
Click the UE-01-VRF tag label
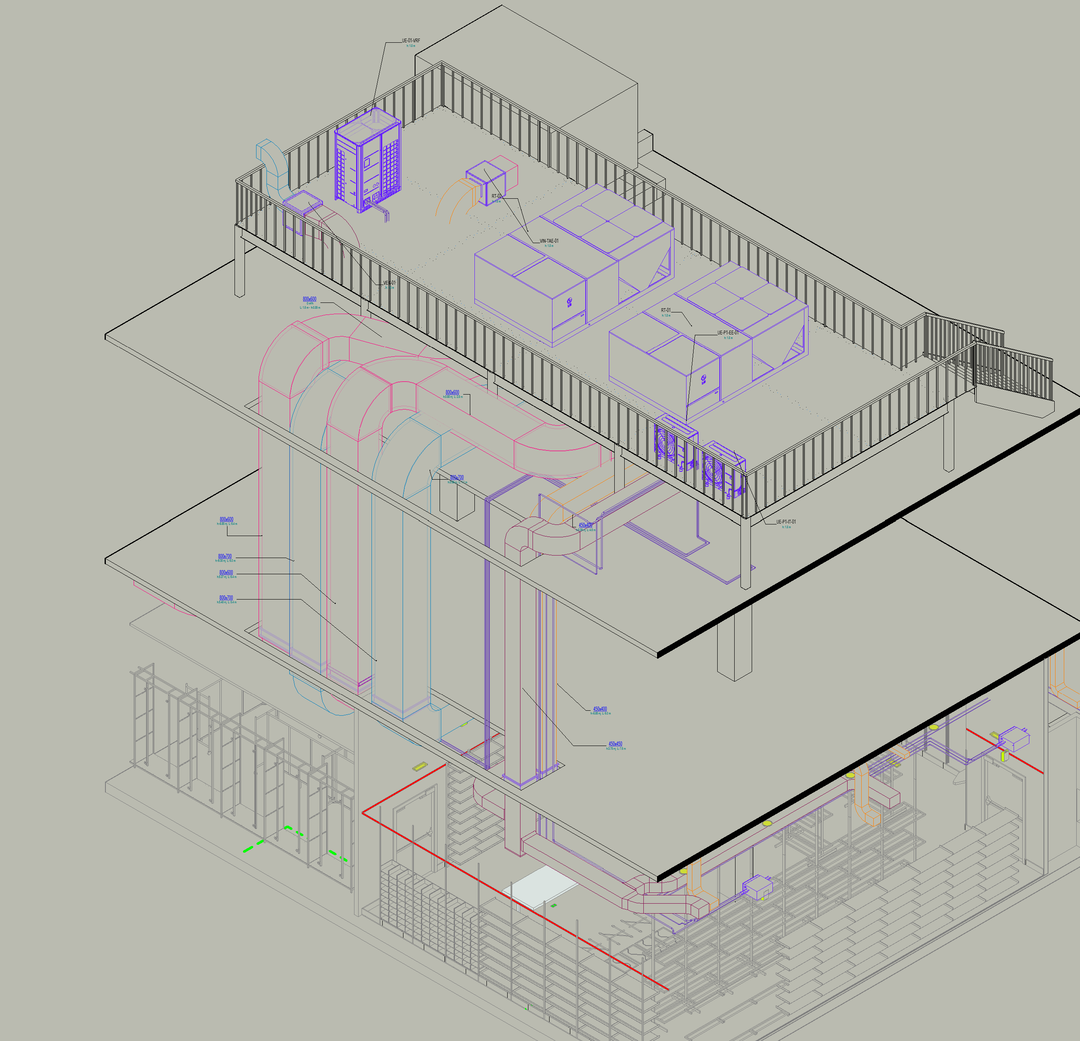coord(411,42)
